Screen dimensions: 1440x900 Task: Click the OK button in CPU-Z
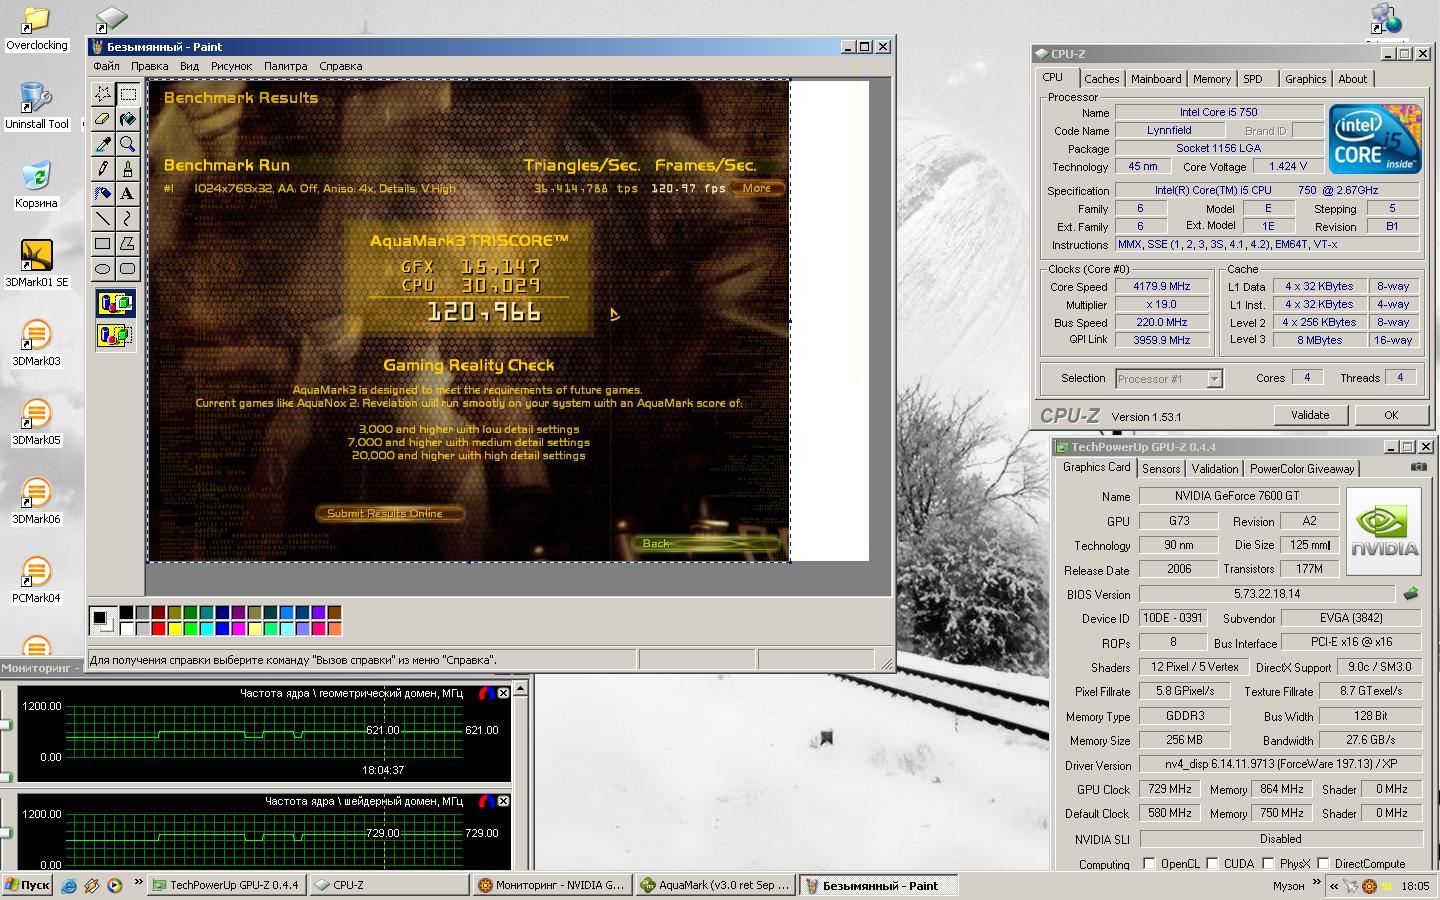click(x=1390, y=415)
